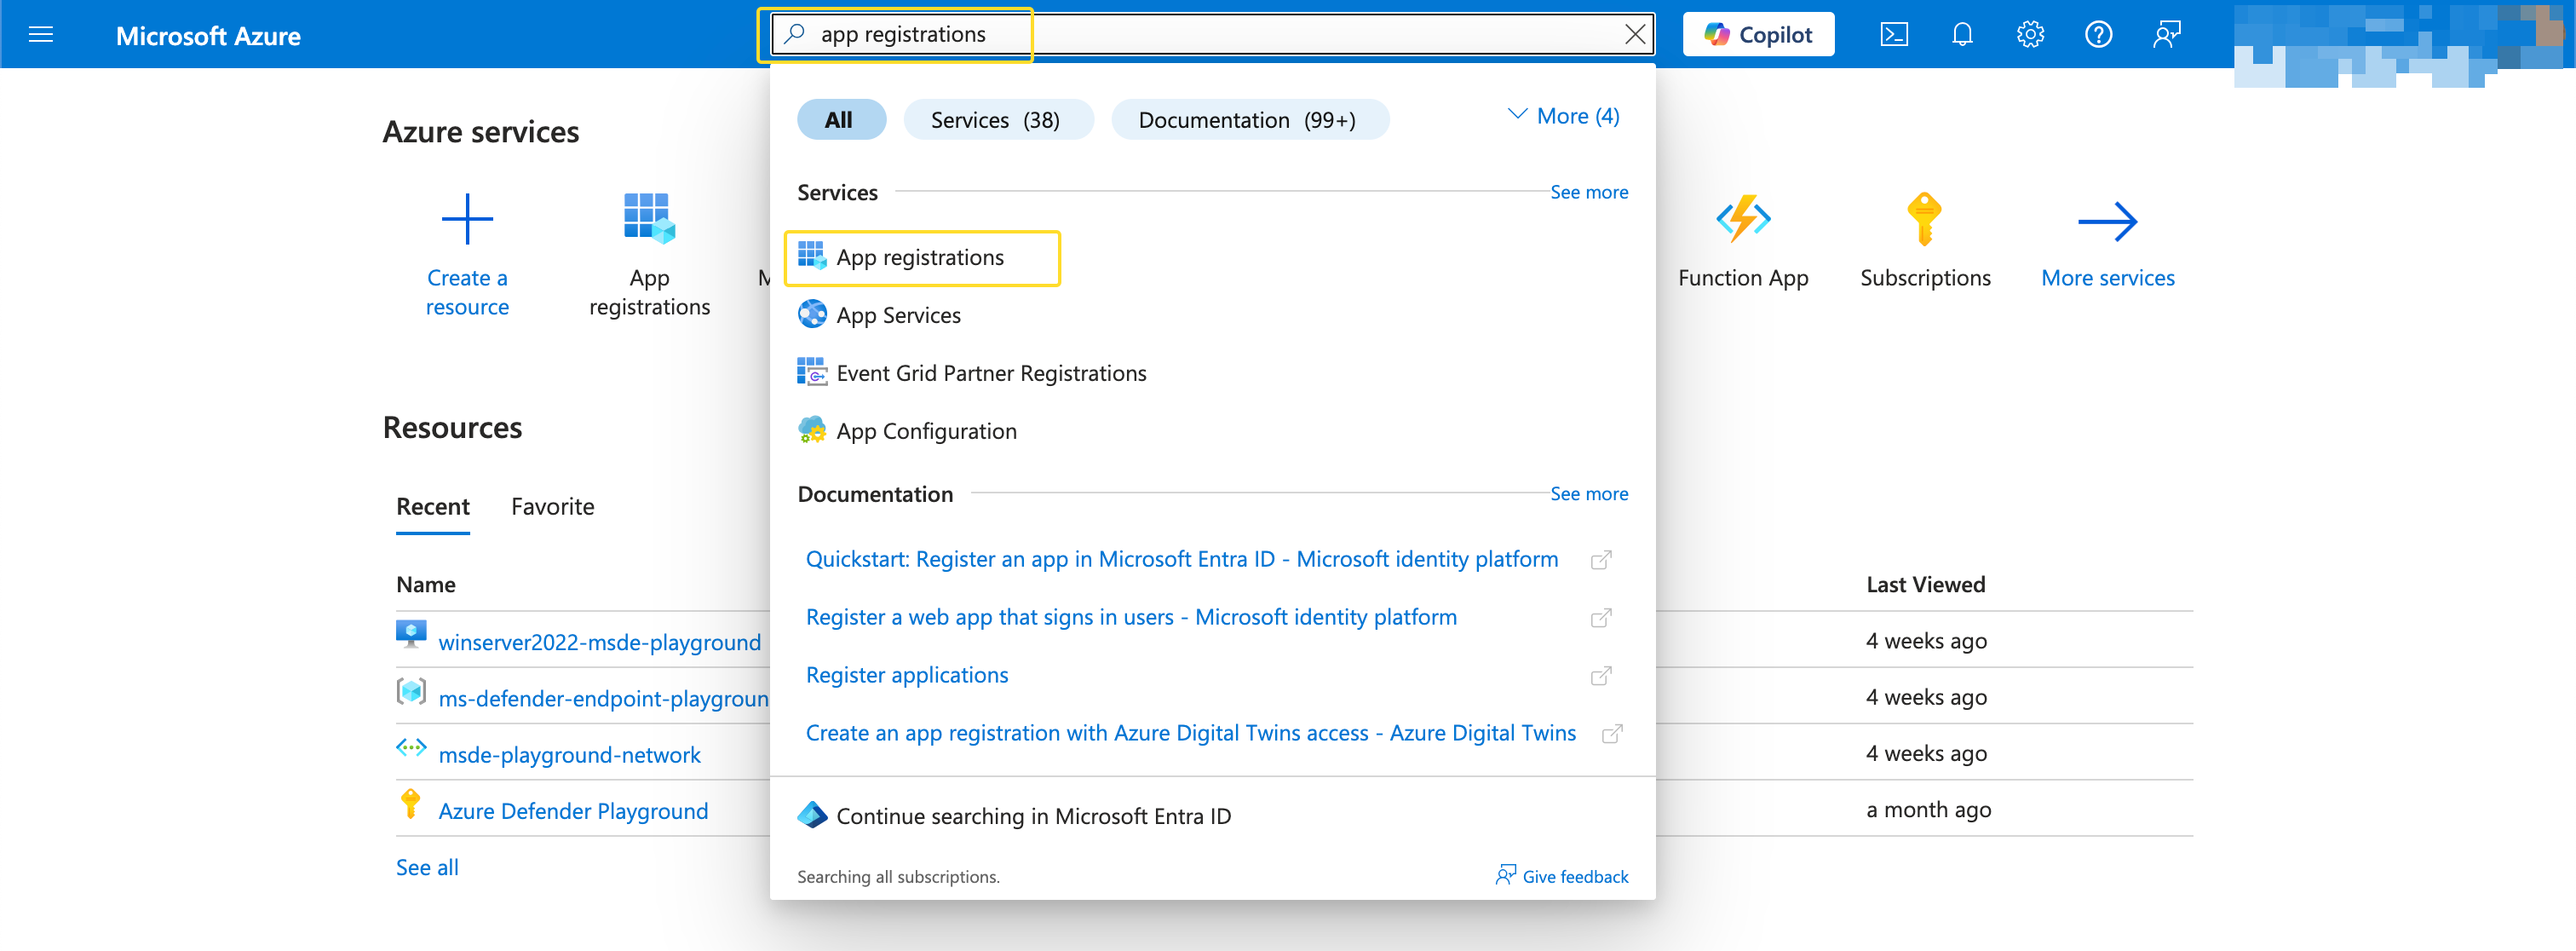Select App Configuration search result
Viewport: 2576px width, 951px height.
click(x=926, y=431)
